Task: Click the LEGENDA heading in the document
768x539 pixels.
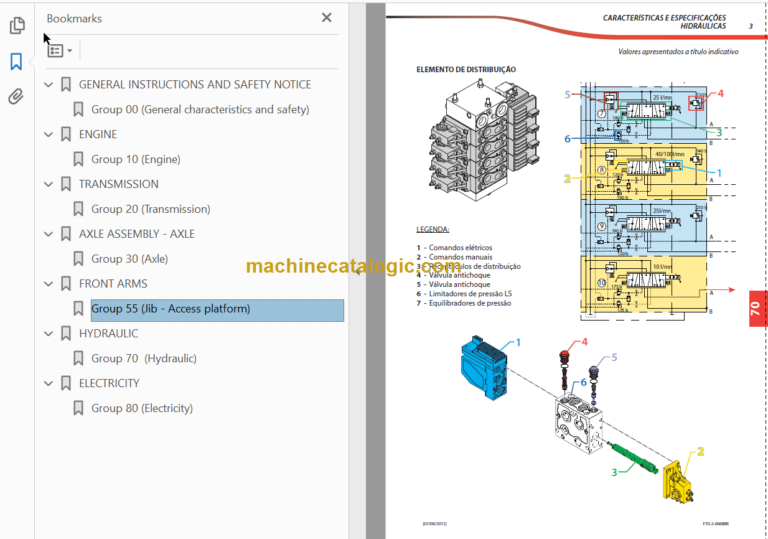Action: click(432, 229)
